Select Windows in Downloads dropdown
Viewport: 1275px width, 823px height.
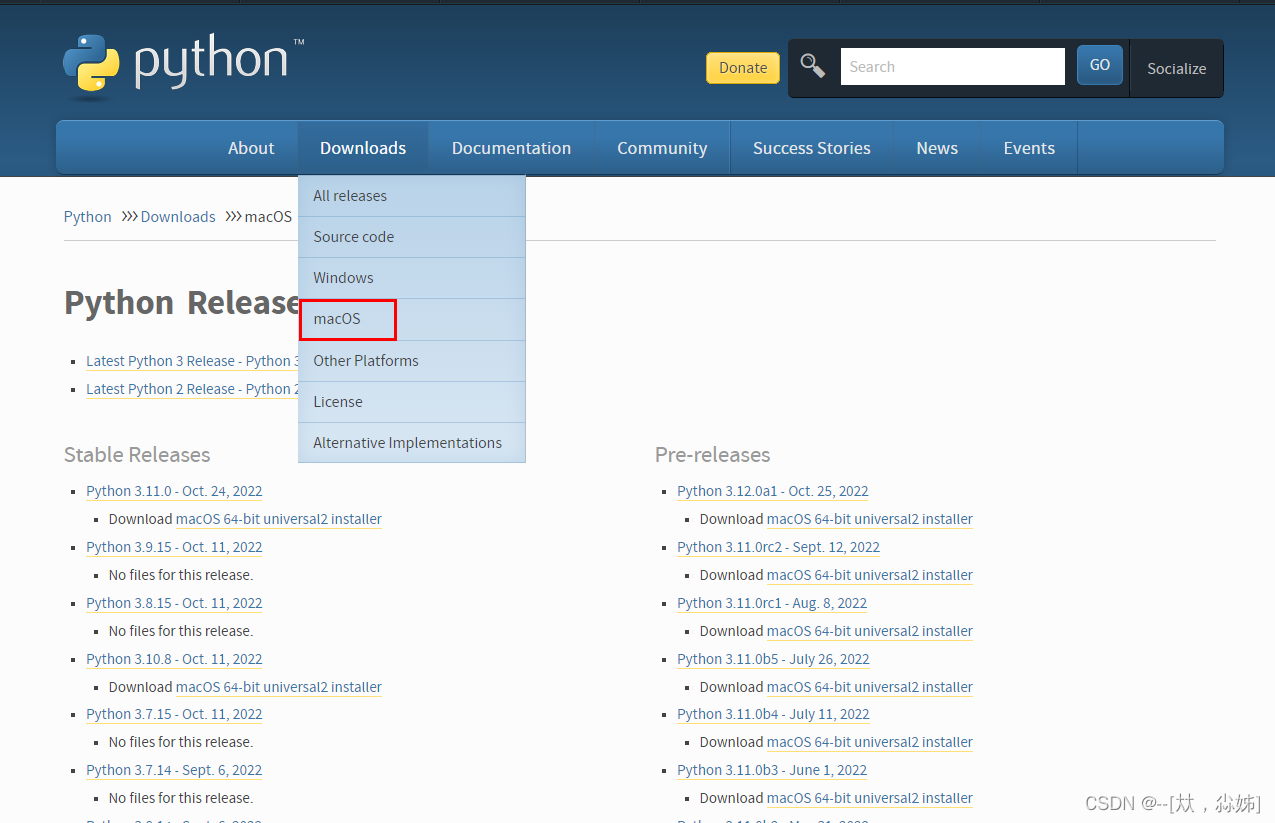pos(412,278)
